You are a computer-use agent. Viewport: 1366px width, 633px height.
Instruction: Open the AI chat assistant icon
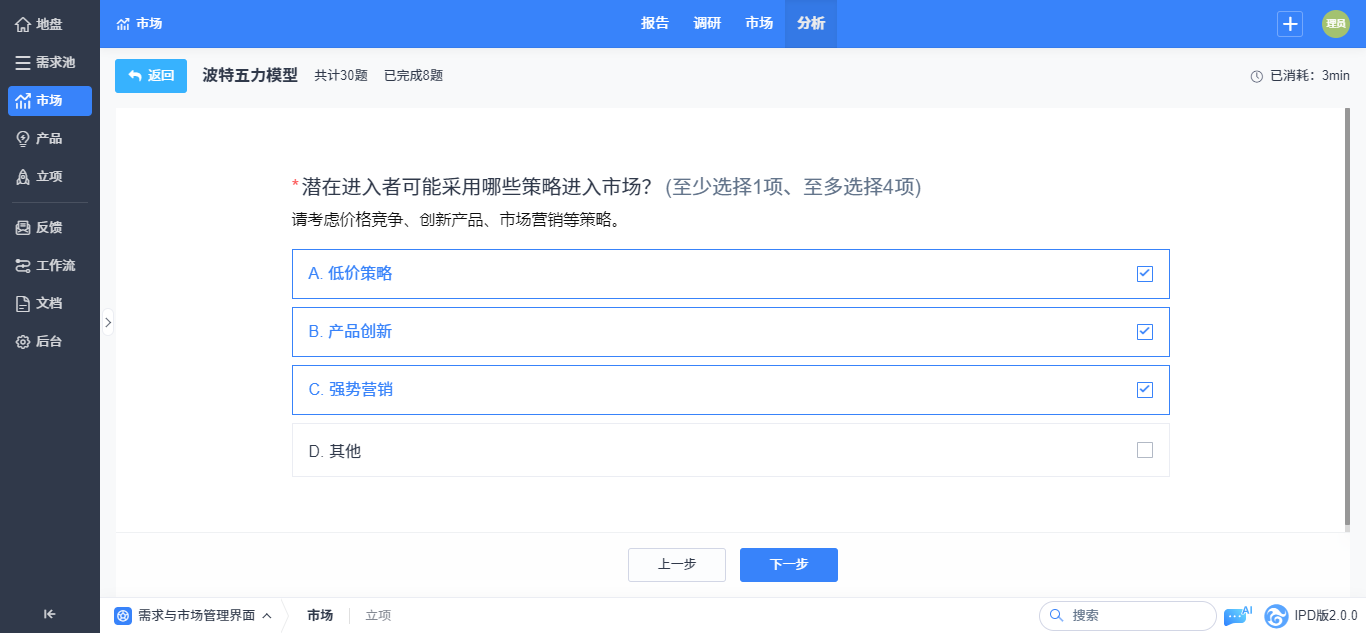point(1237,615)
